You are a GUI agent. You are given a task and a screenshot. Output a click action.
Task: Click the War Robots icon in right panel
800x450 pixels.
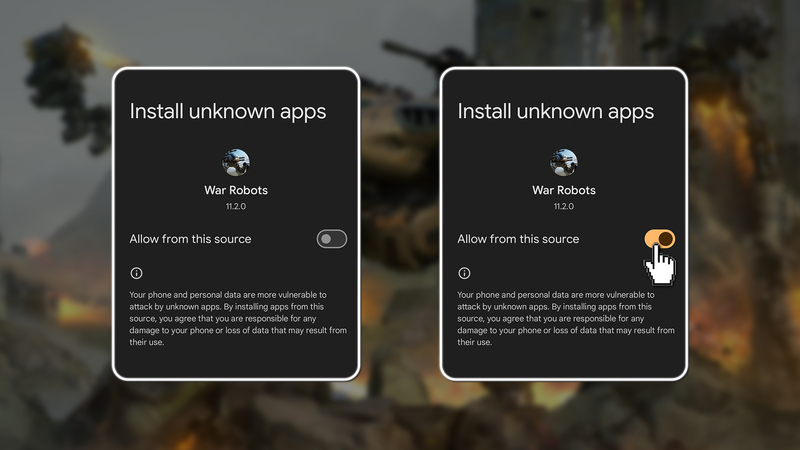(x=564, y=162)
